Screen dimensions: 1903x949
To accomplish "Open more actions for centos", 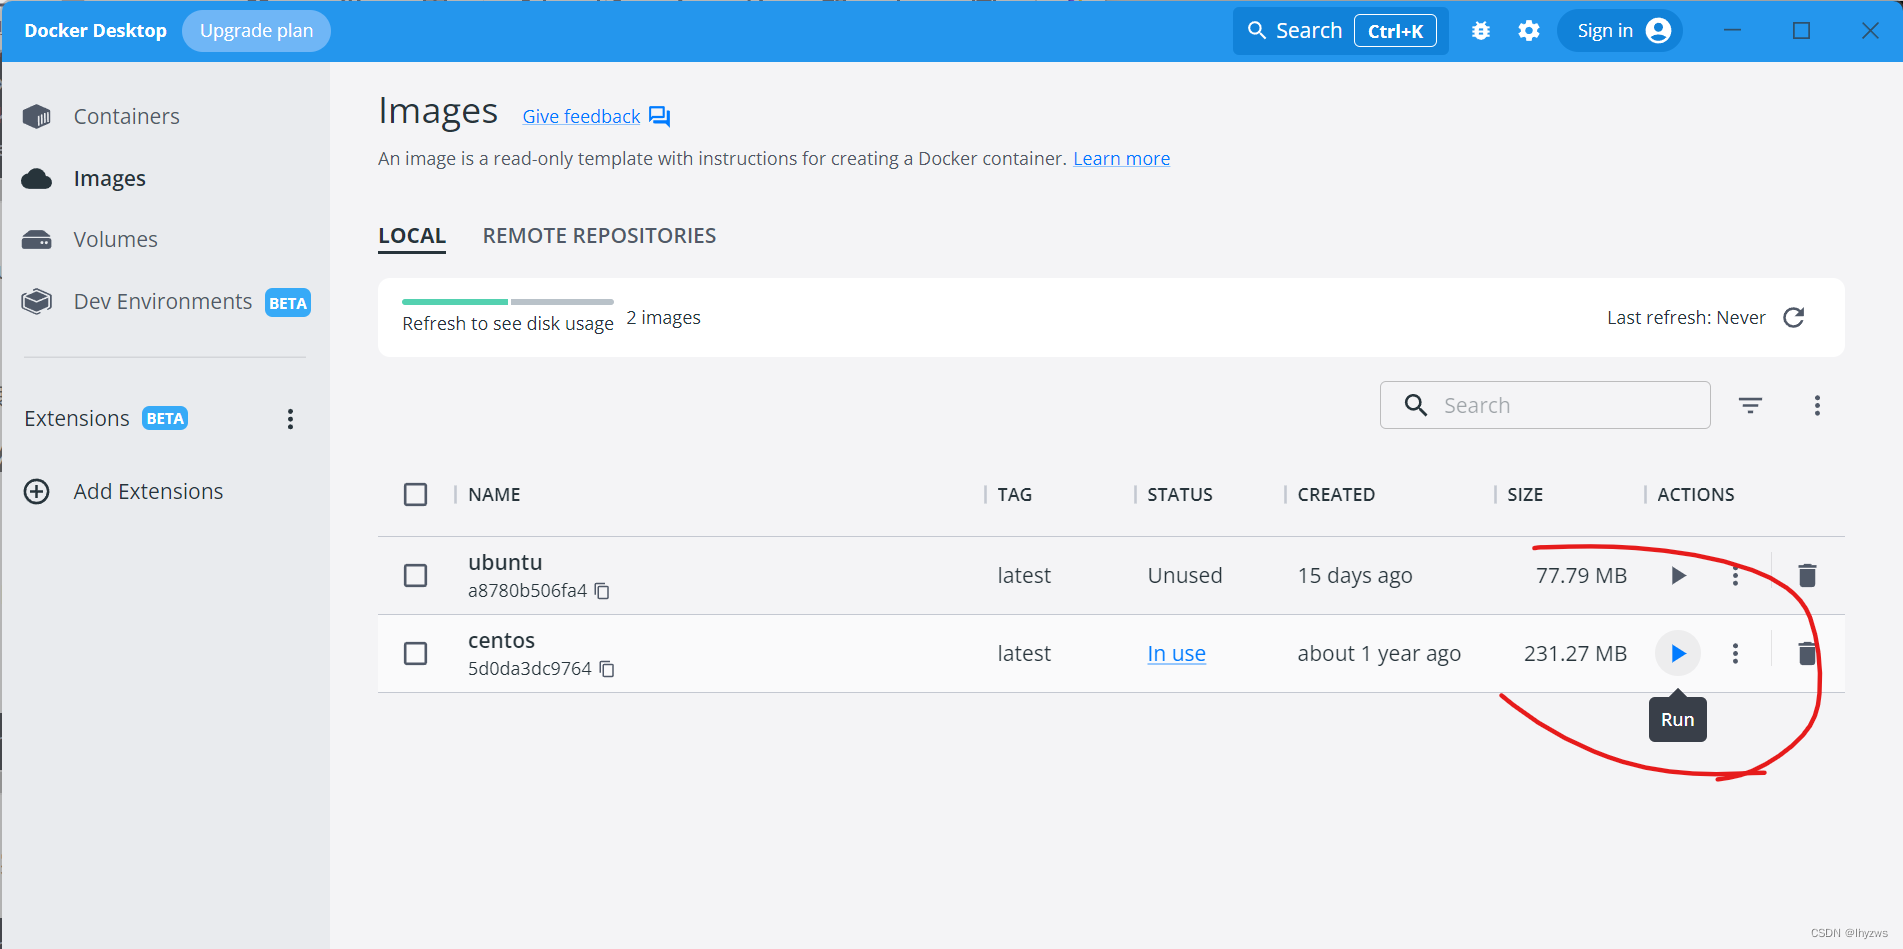I will coord(1735,654).
